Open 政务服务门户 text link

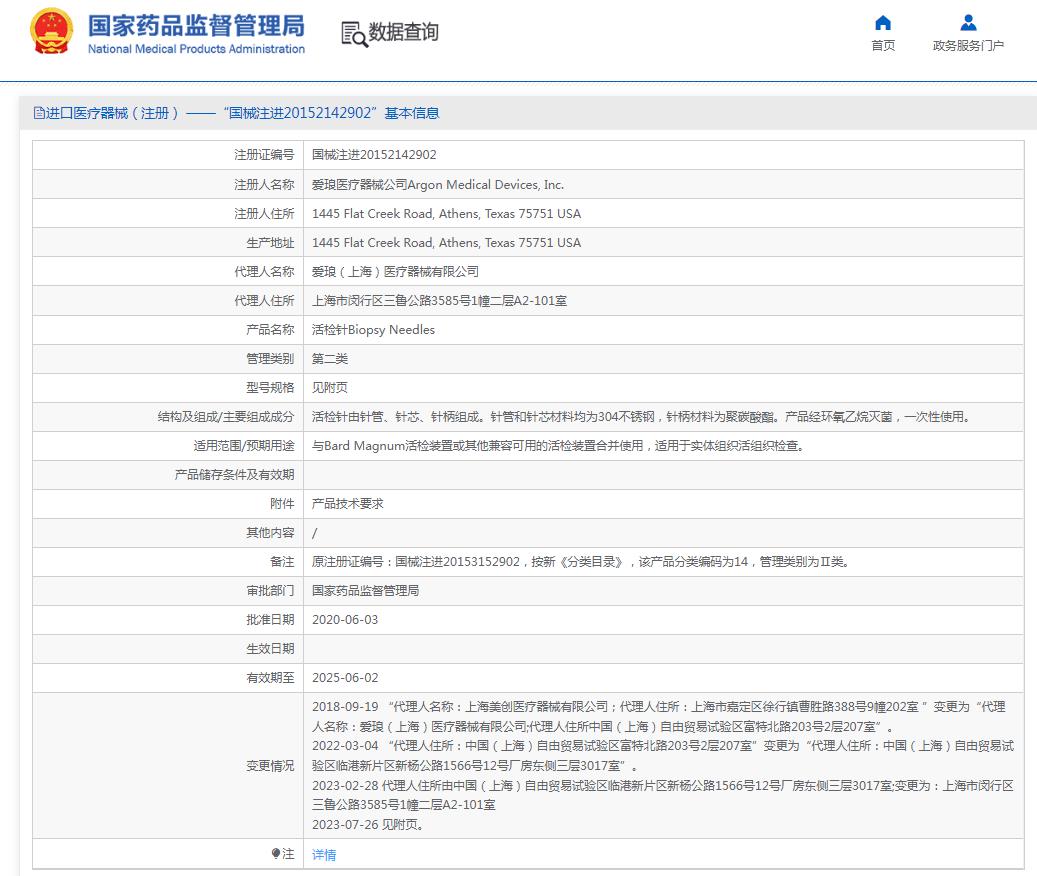[x=968, y=46]
